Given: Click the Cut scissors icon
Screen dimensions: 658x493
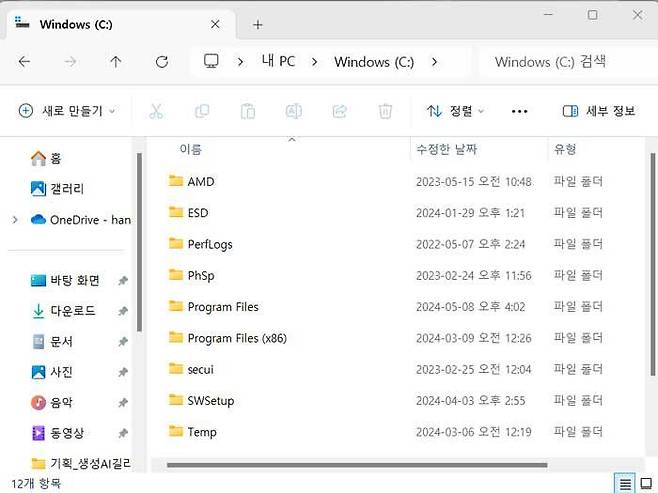Looking at the screenshot, I should [156, 111].
